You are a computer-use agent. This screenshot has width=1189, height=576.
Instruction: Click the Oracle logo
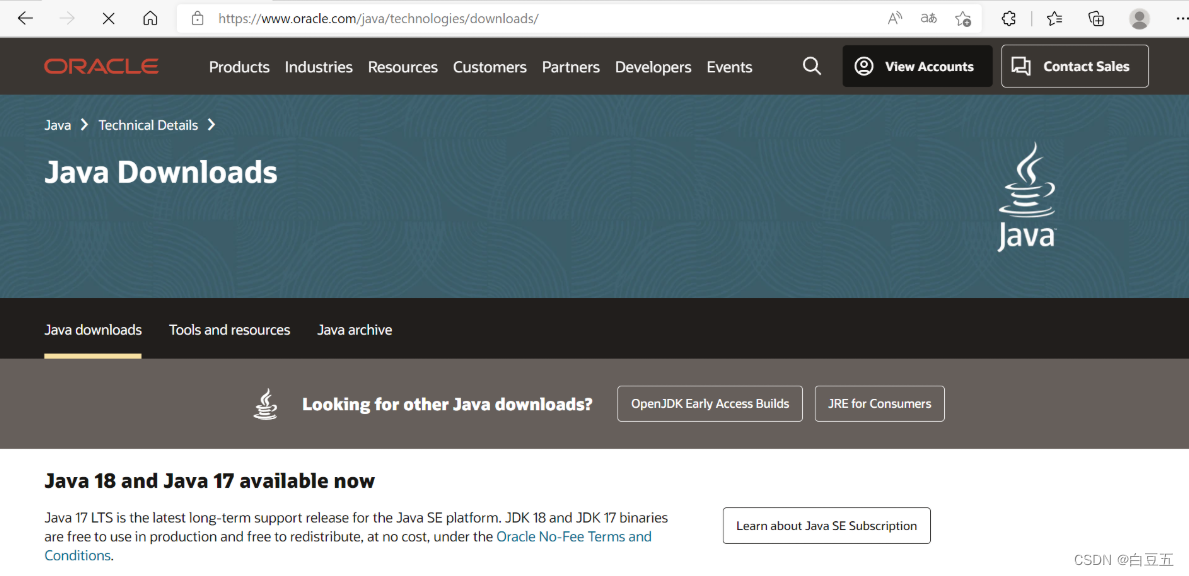click(101, 67)
